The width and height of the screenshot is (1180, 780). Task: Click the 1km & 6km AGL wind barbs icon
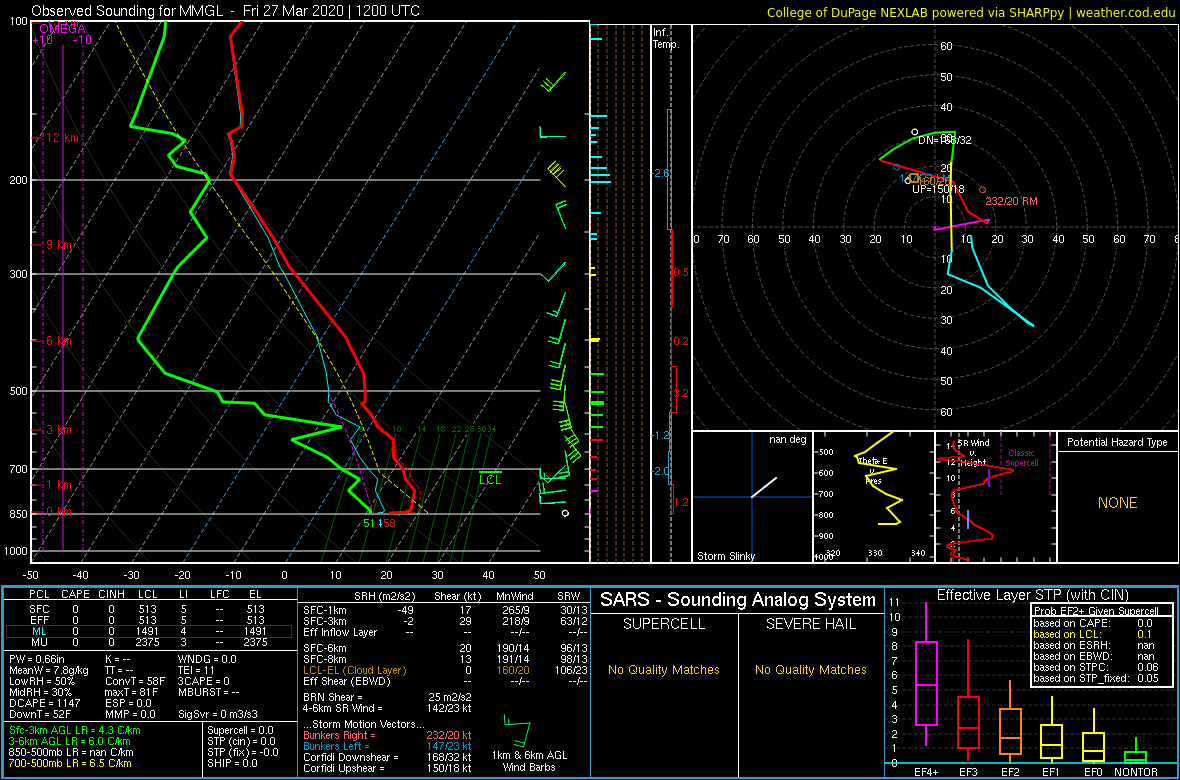coord(518,730)
